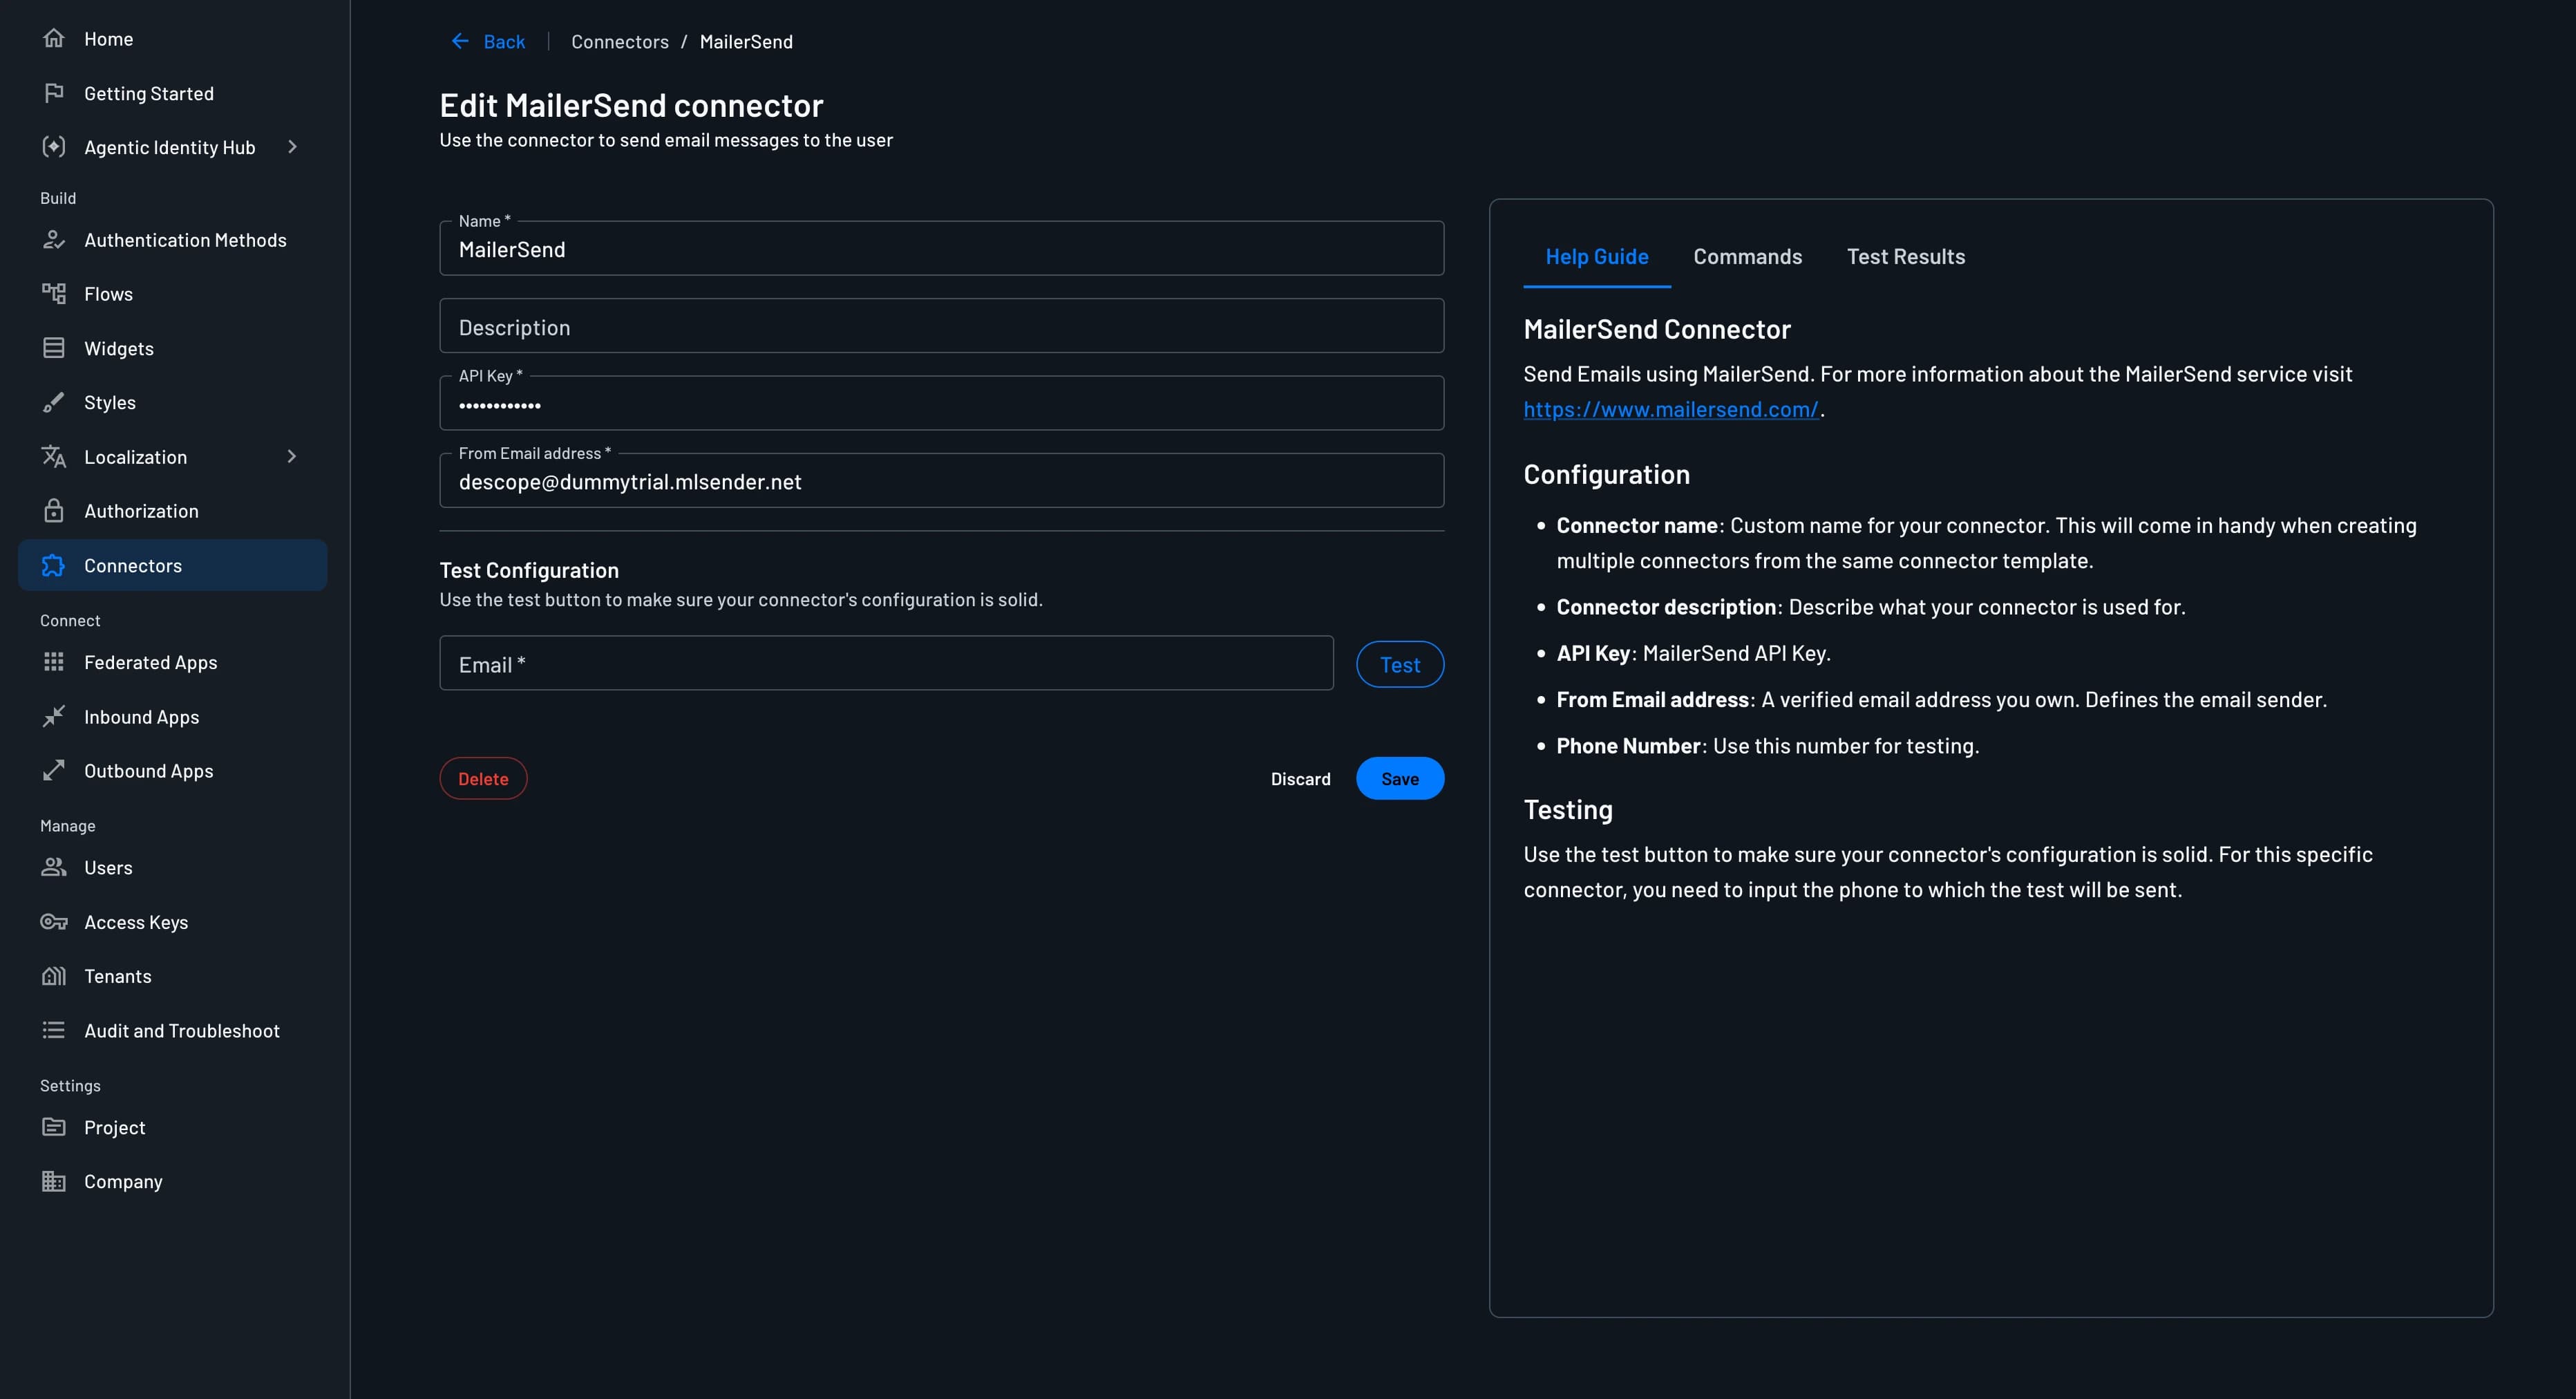Screen dimensions: 2576x1399
Task: Click the Flows diagram icon
Action: pos(54,294)
